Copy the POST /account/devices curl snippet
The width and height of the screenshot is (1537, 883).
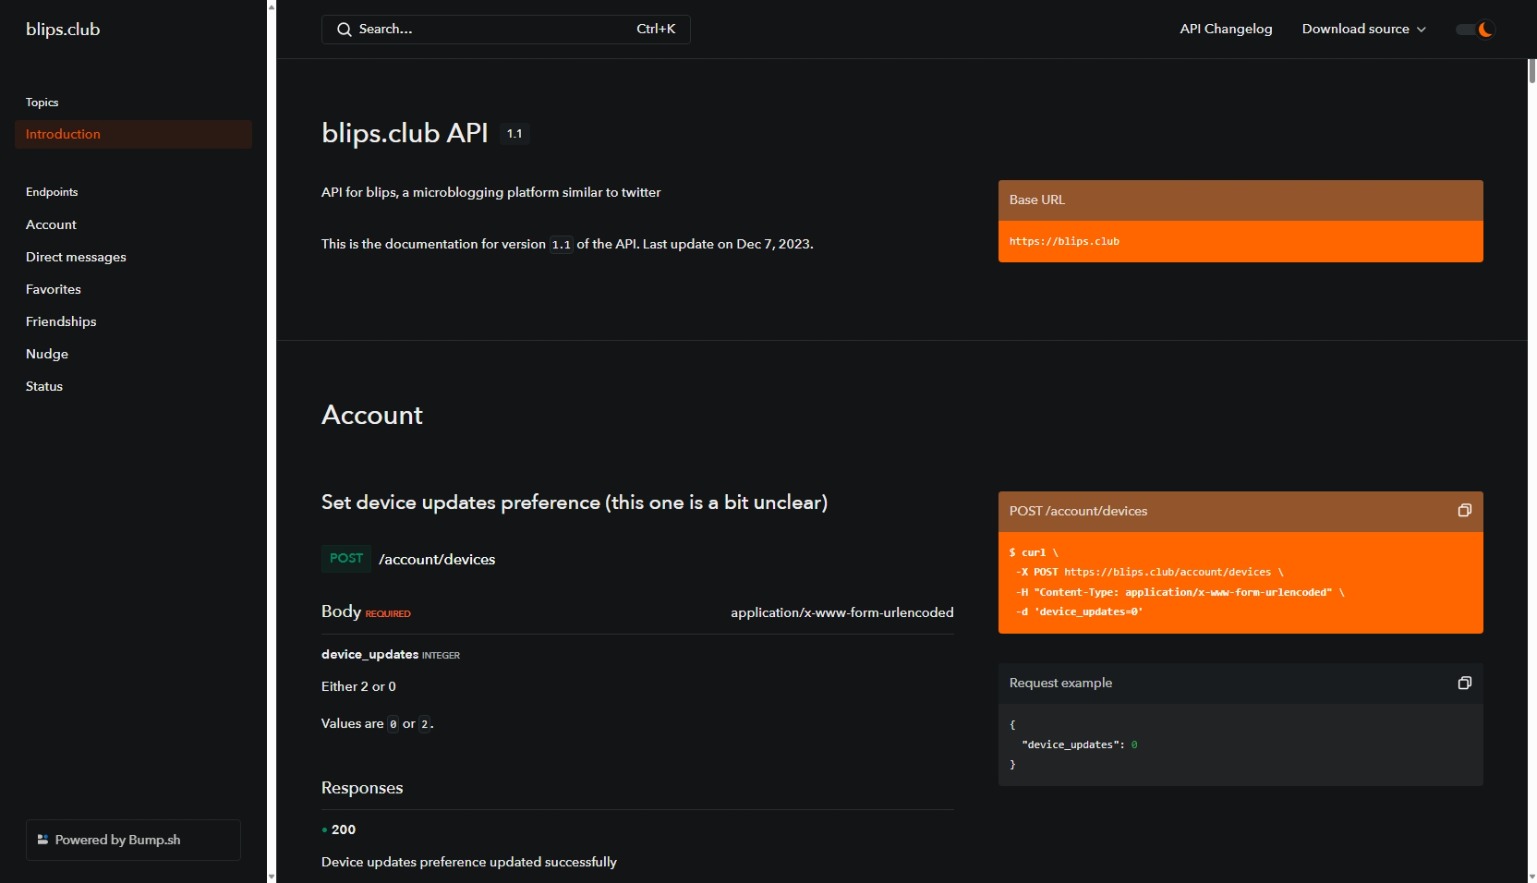point(1464,511)
